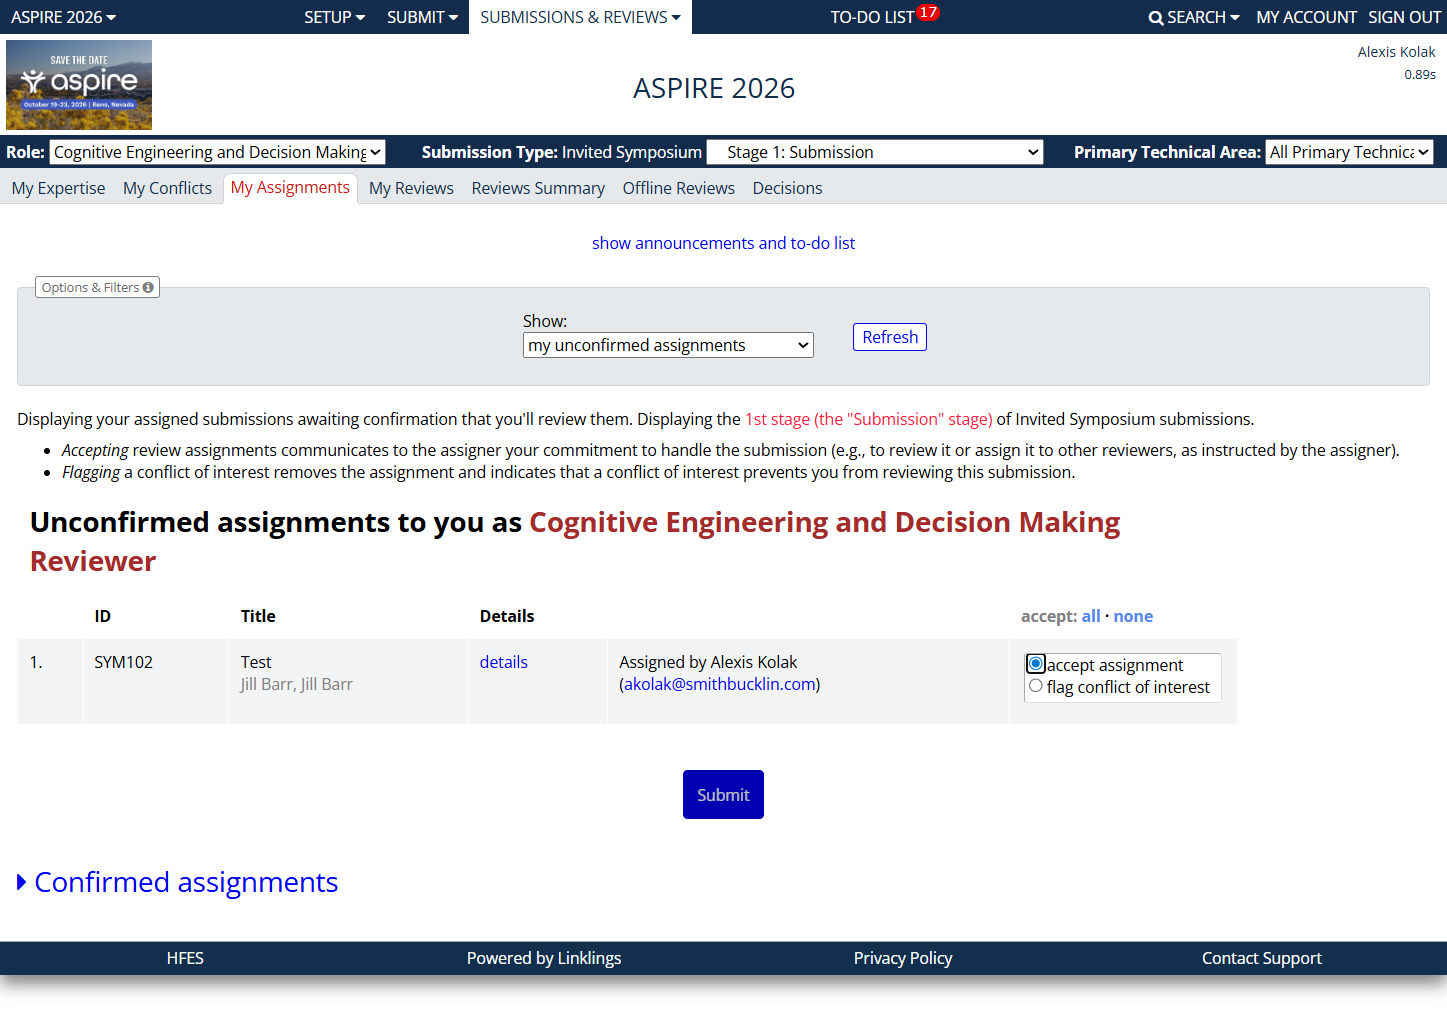
Task: Open the Role dropdown
Action: pos(217,152)
